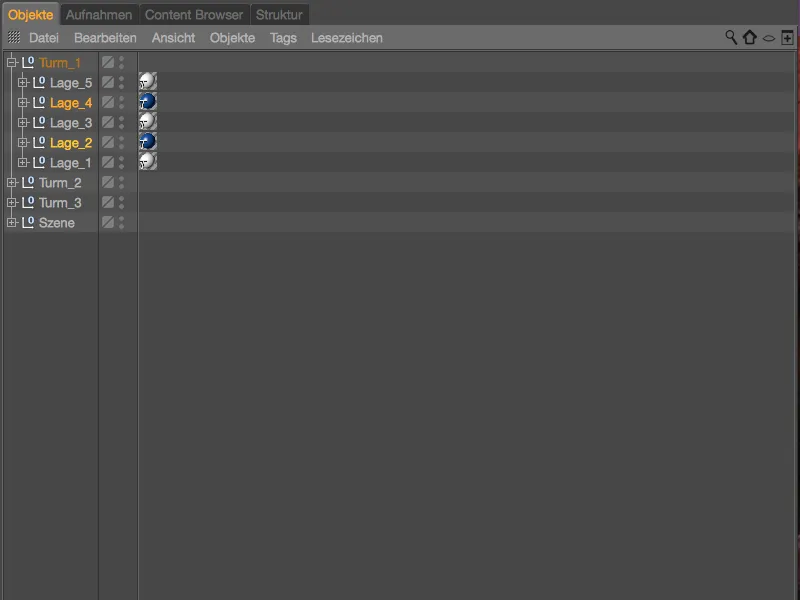Expand the Szene hierarchy

coord(12,223)
